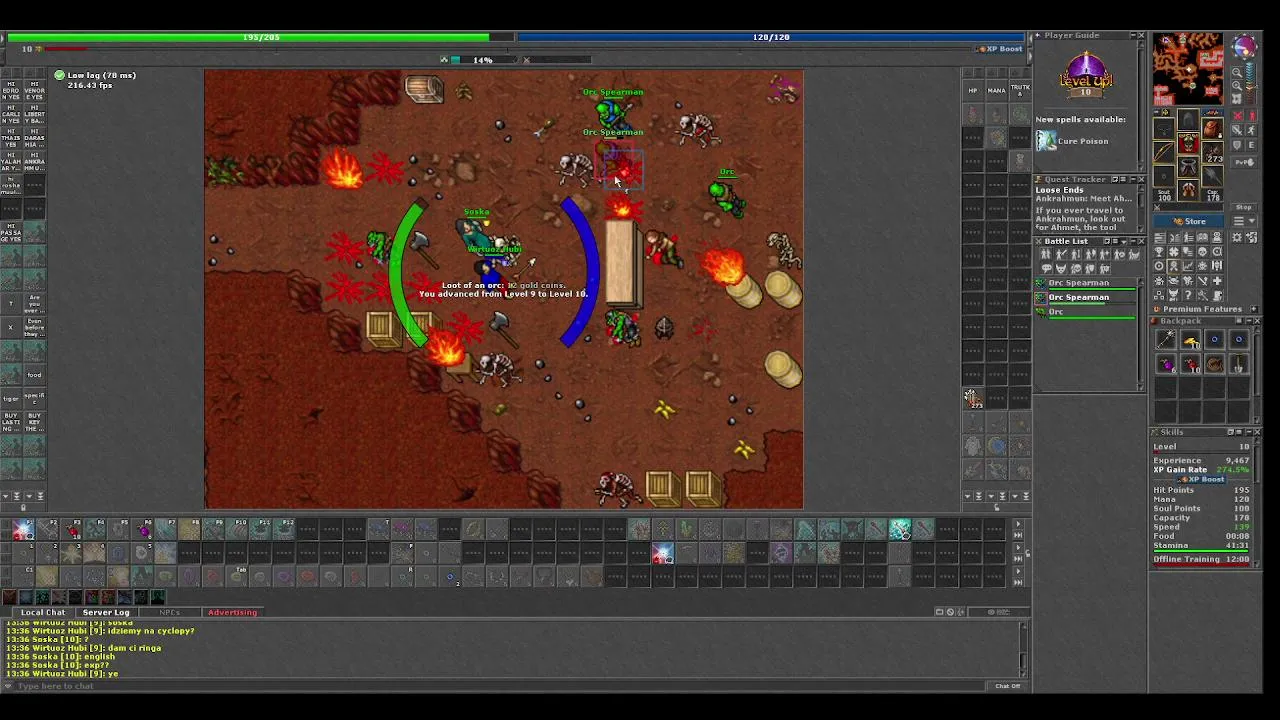Switch to Local Chat tab

coord(43,612)
